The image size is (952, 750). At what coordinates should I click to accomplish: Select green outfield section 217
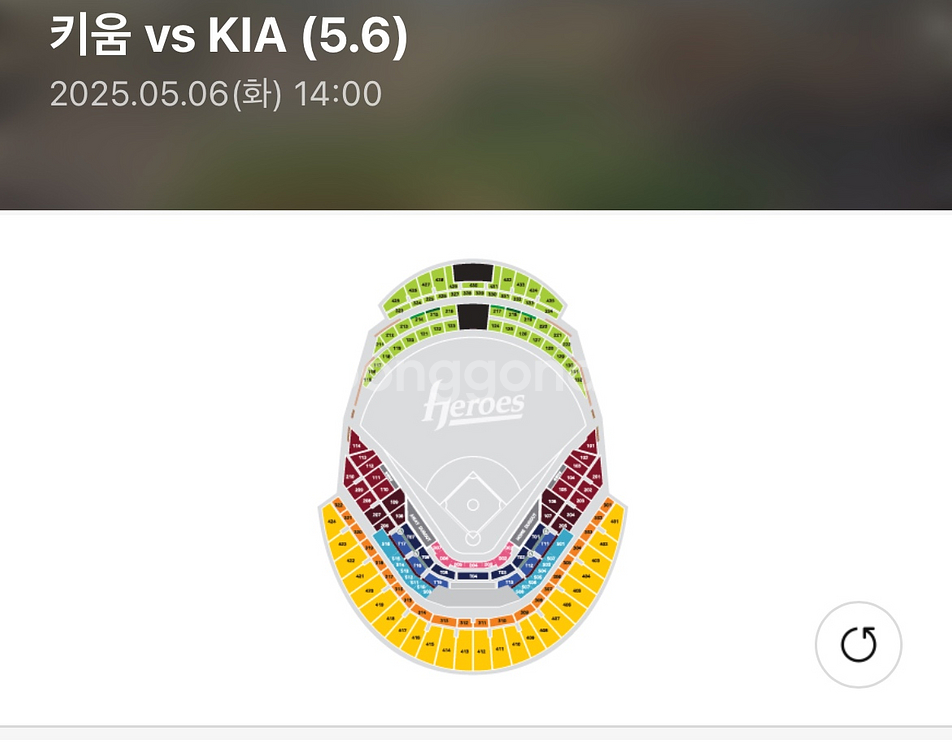497,311
